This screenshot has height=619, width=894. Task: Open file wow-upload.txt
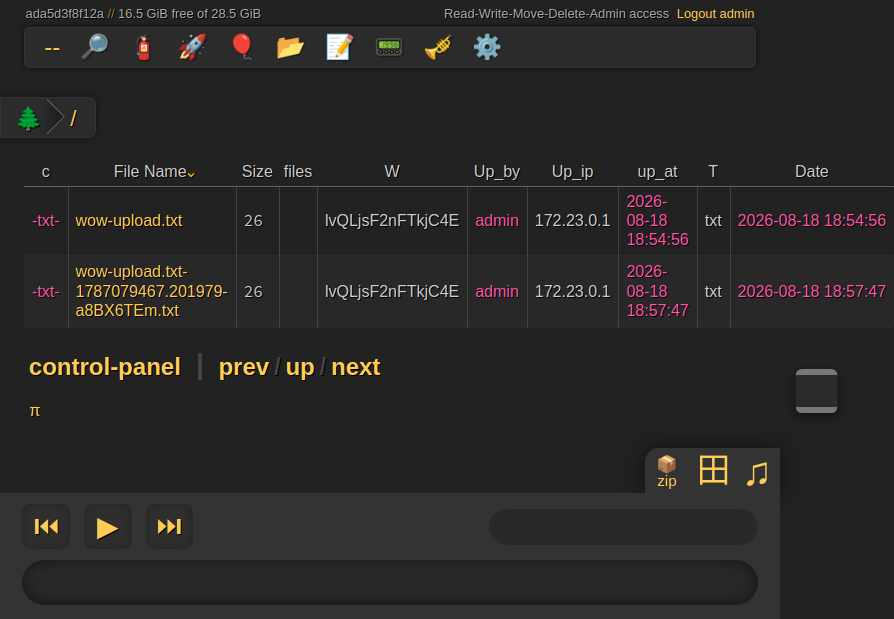(129, 221)
